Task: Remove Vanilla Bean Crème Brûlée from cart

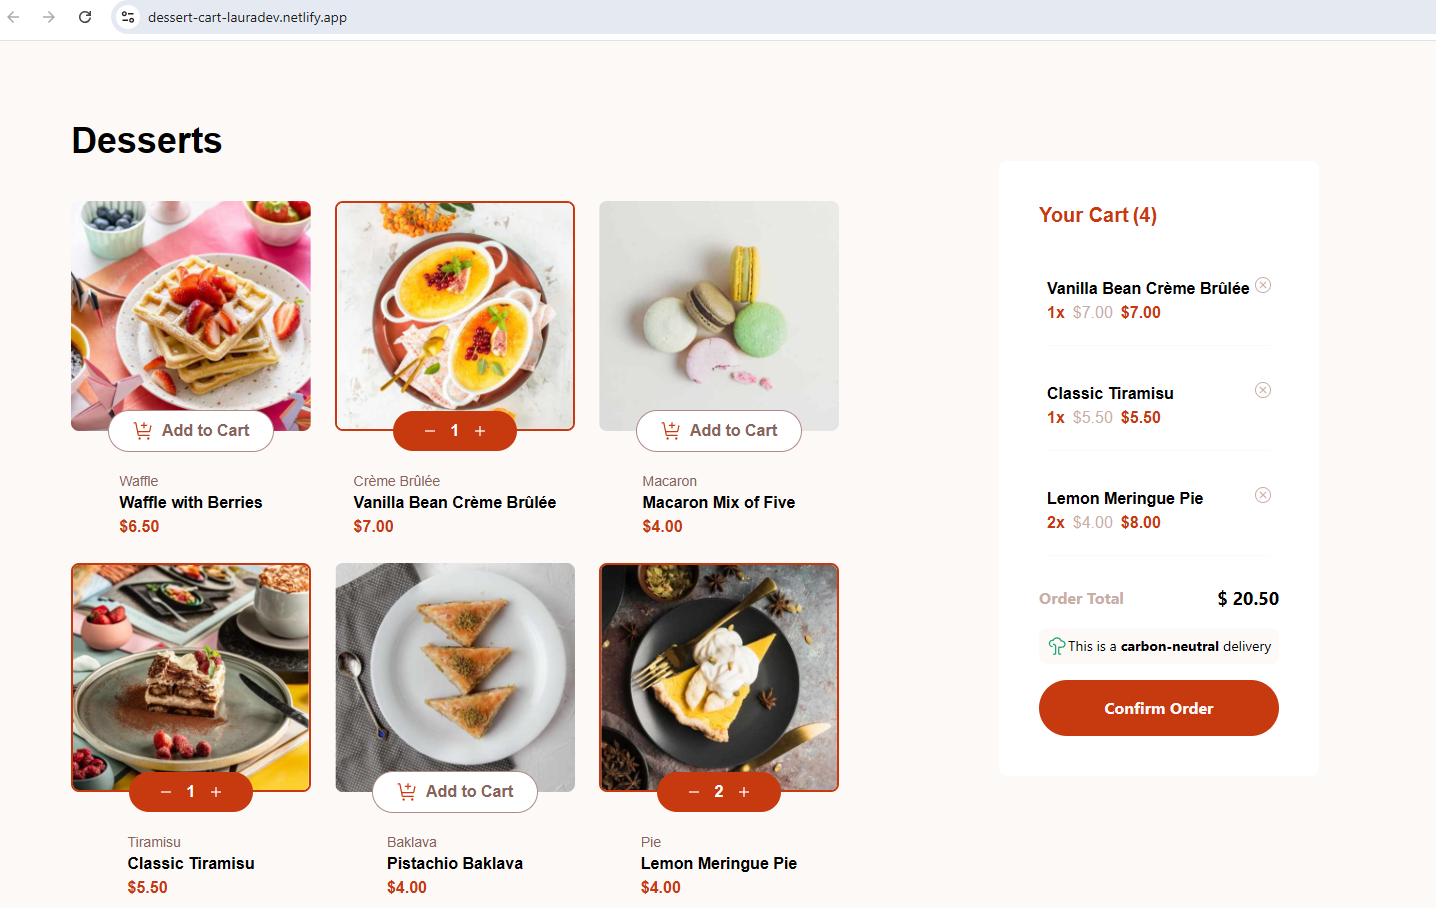Action: tap(1263, 285)
